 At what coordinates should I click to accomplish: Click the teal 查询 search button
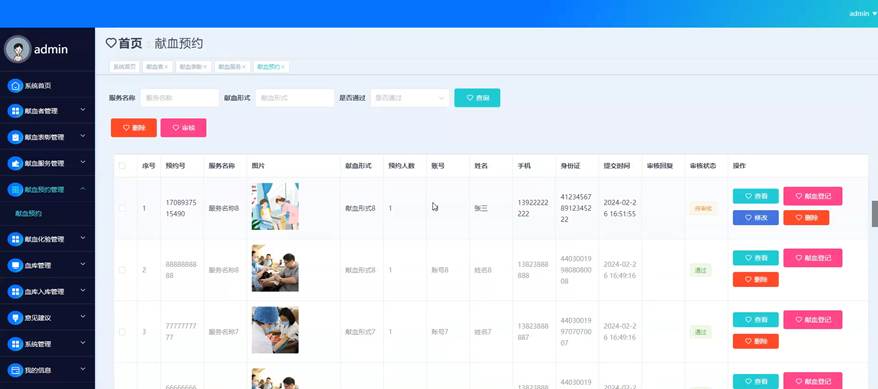pyautogui.click(x=477, y=98)
